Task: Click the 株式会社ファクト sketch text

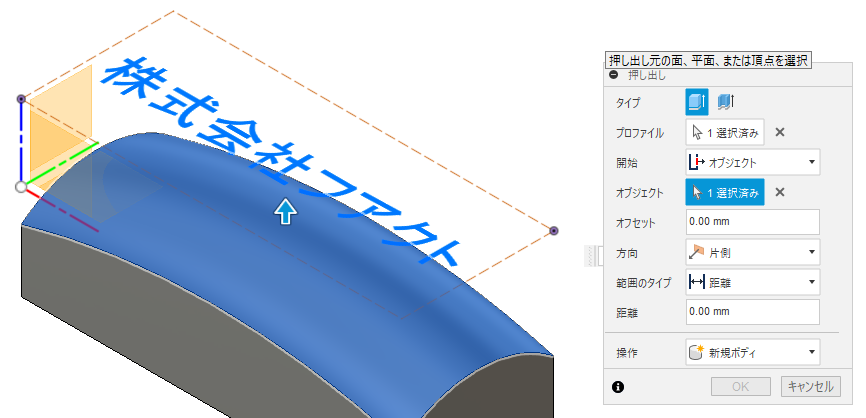Action: [x=280, y=163]
